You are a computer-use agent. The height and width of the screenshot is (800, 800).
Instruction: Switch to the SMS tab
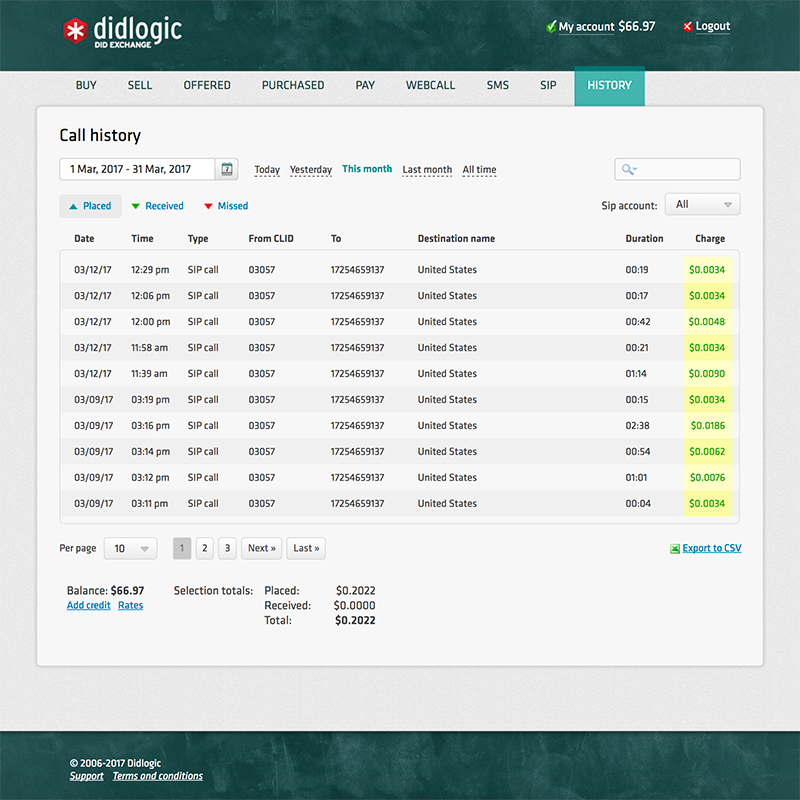(498, 85)
